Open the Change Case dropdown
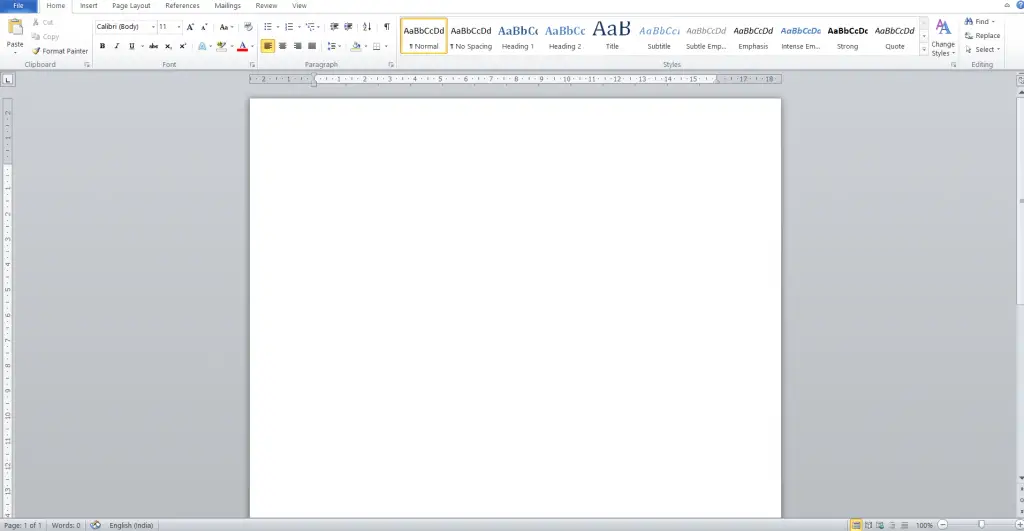Viewport: 1024px width, 531px height. click(226, 27)
